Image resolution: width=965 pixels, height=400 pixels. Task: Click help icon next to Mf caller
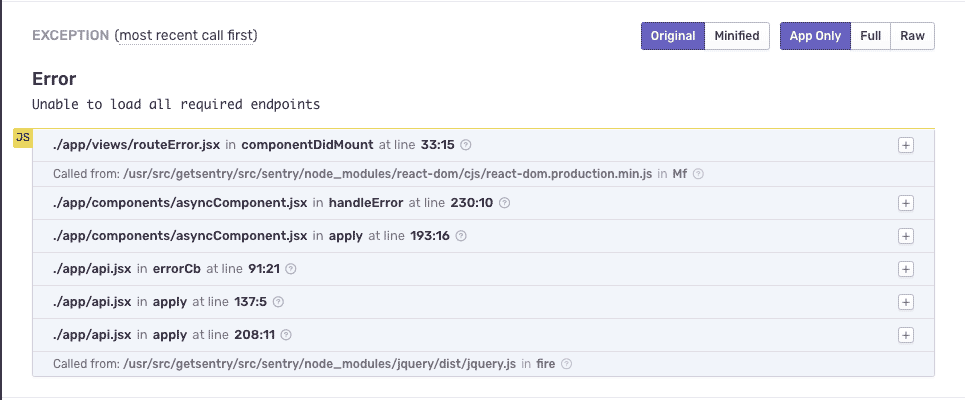pos(698,174)
